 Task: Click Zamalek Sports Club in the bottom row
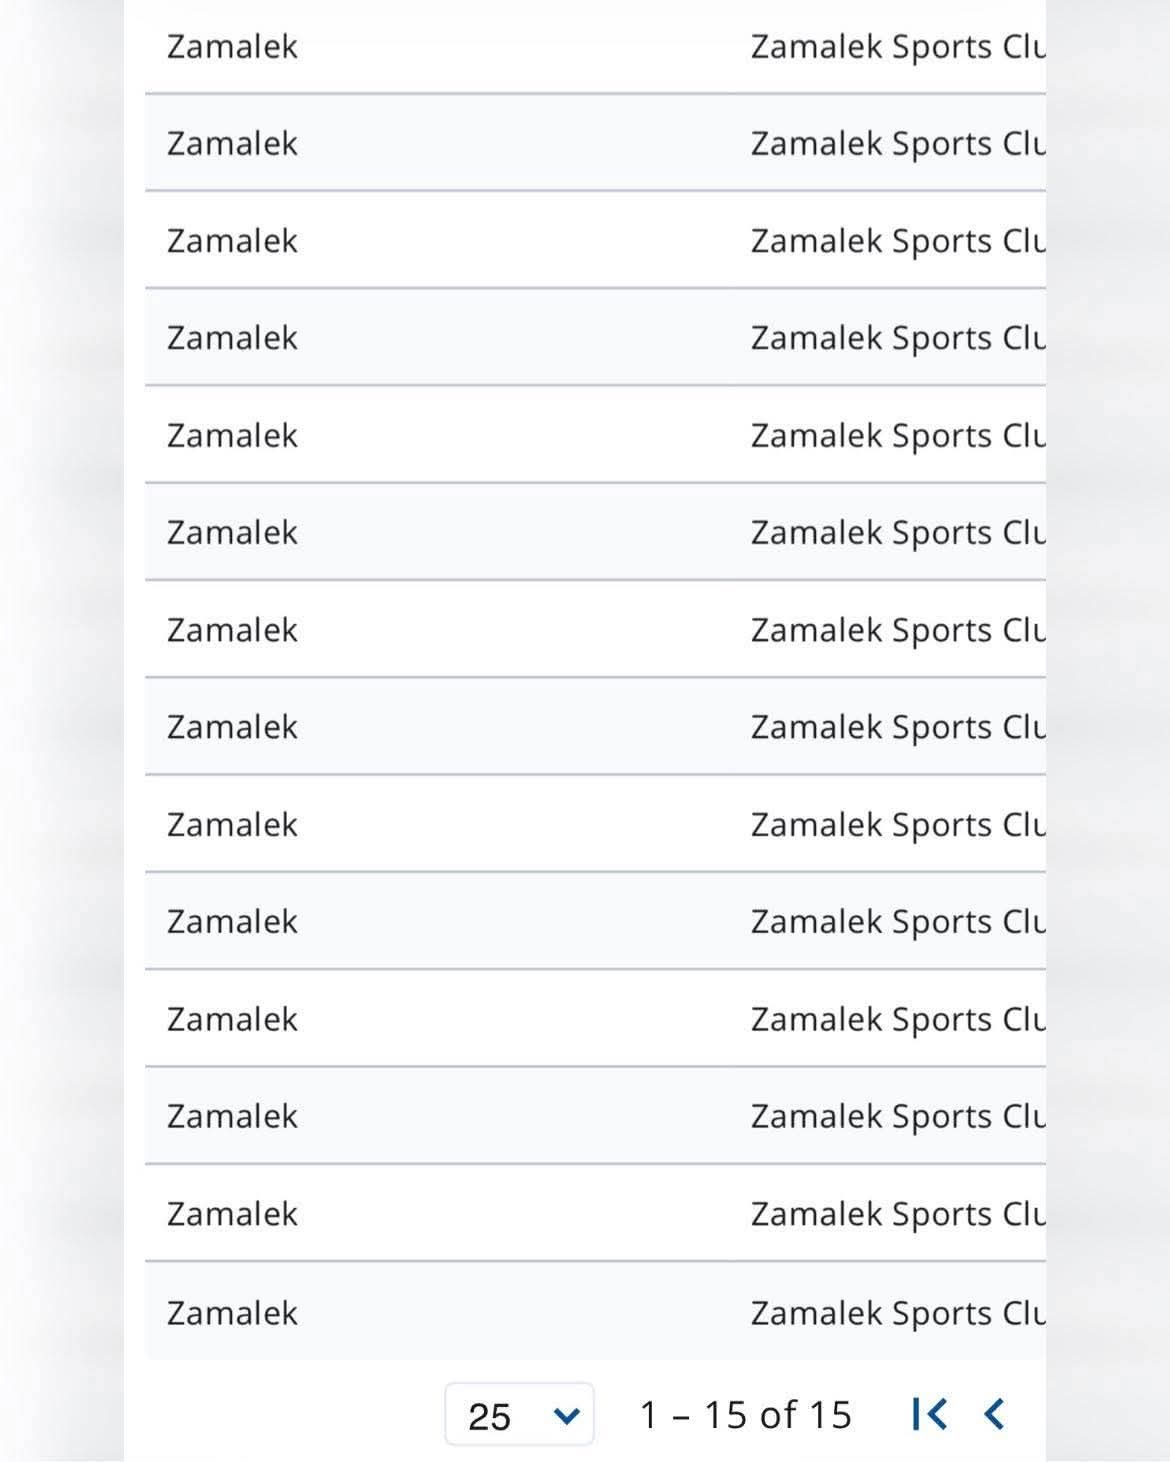pos(897,1312)
